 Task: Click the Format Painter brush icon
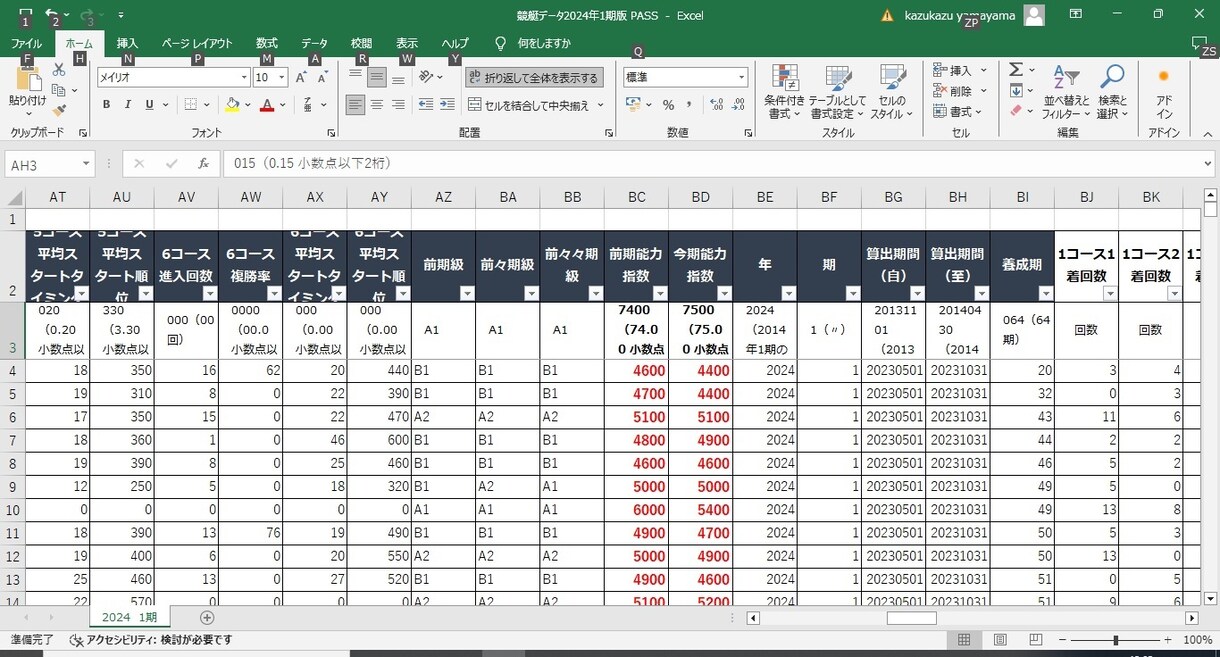[x=59, y=111]
